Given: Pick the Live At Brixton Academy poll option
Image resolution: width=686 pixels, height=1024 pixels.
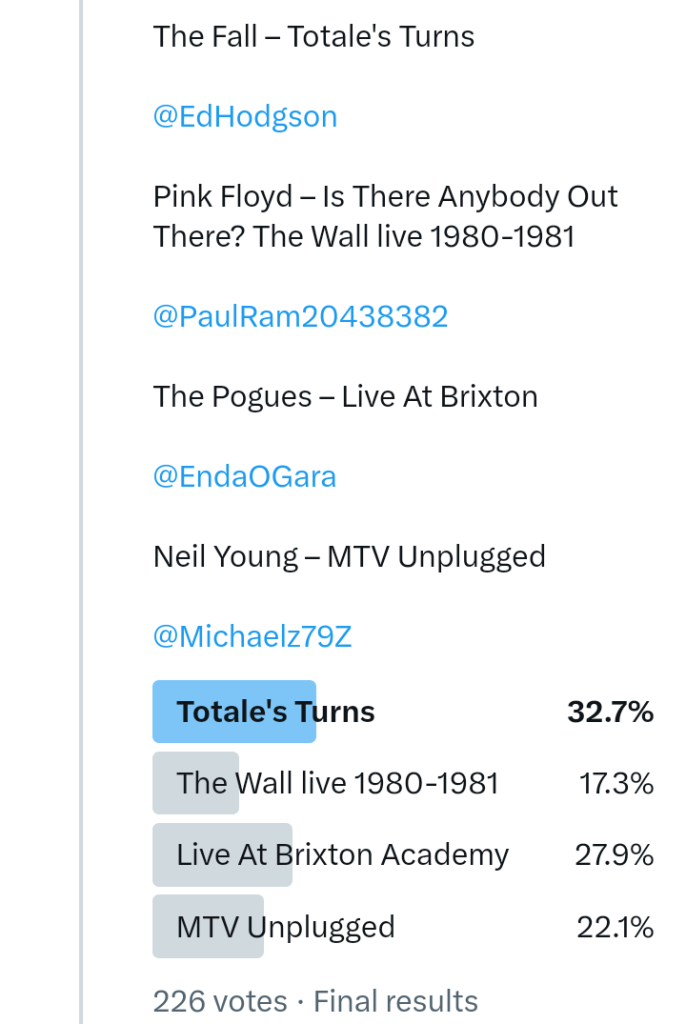Looking at the screenshot, I should point(342,855).
